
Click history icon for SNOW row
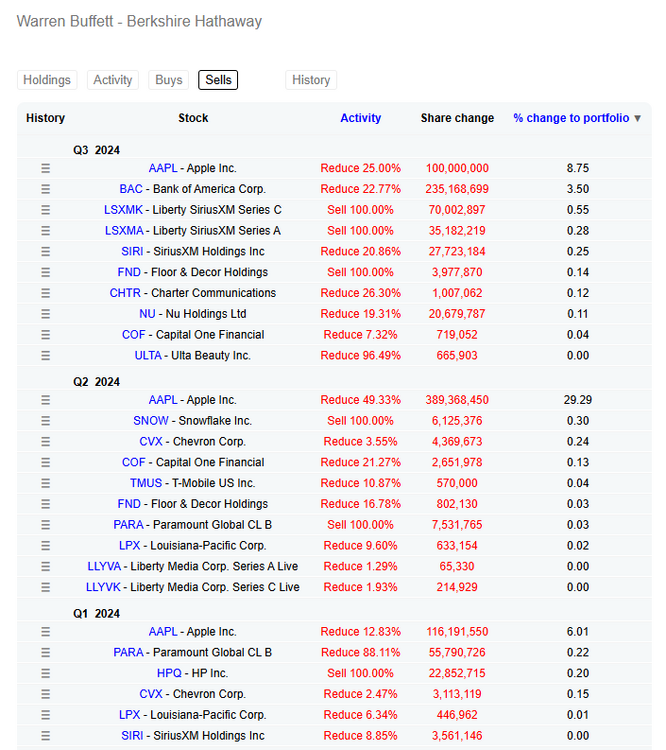(45, 421)
